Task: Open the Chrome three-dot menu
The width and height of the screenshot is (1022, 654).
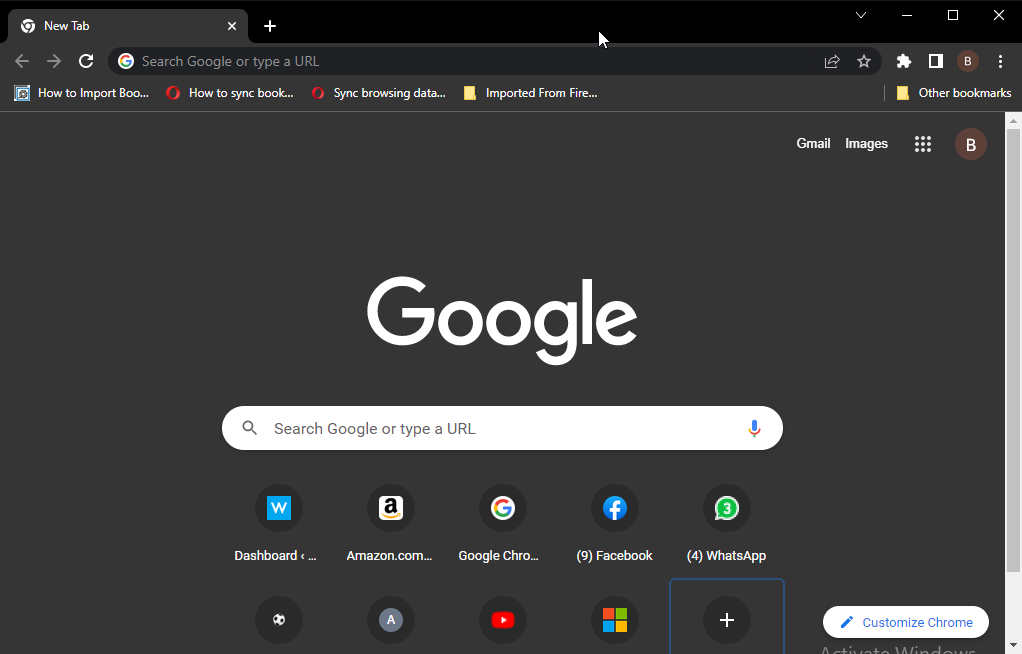Action: click(1000, 61)
